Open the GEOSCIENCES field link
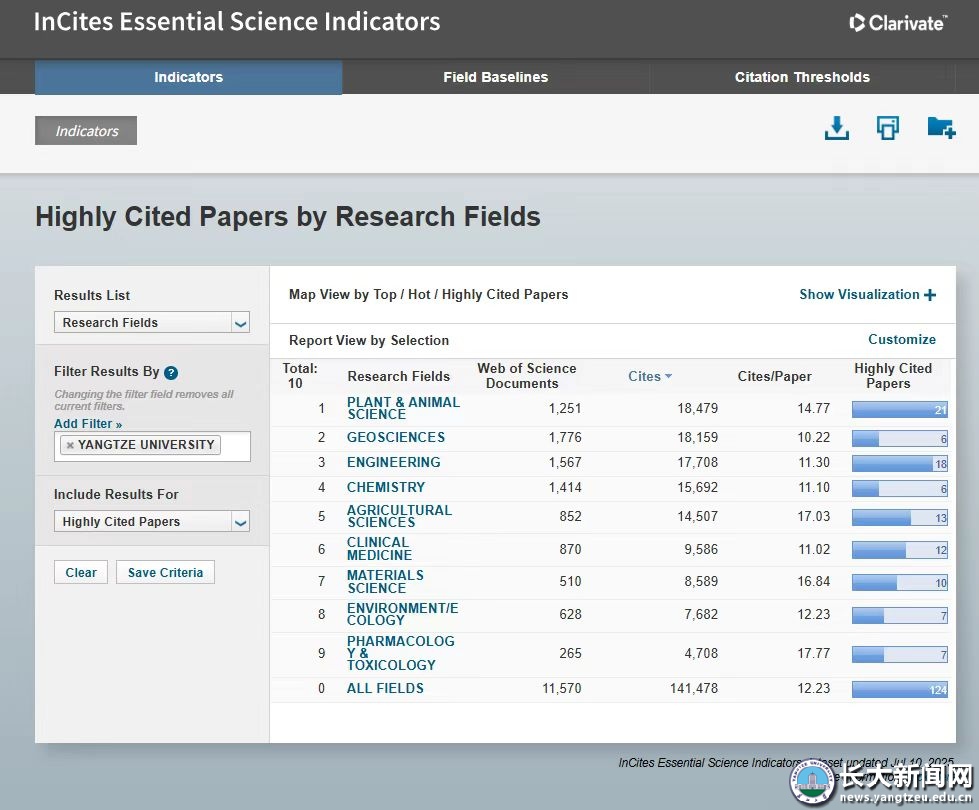The width and height of the screenshot is (979, 810). coord(396,437)
